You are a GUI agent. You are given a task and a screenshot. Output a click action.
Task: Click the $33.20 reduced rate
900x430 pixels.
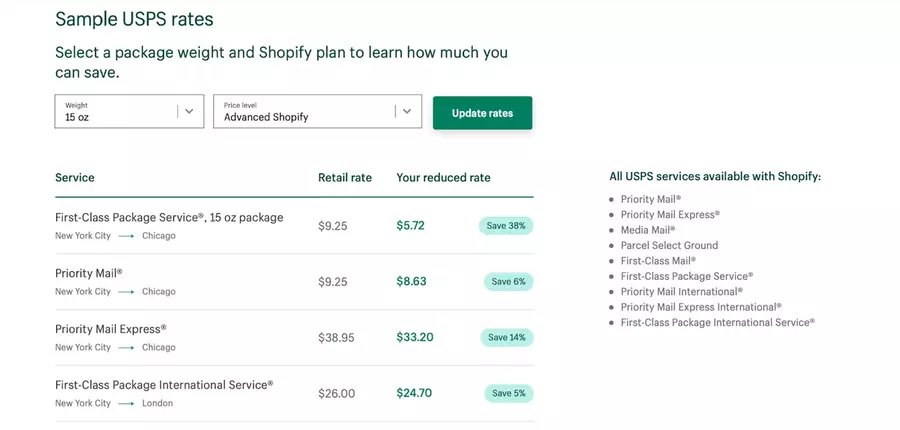(415, 338)
